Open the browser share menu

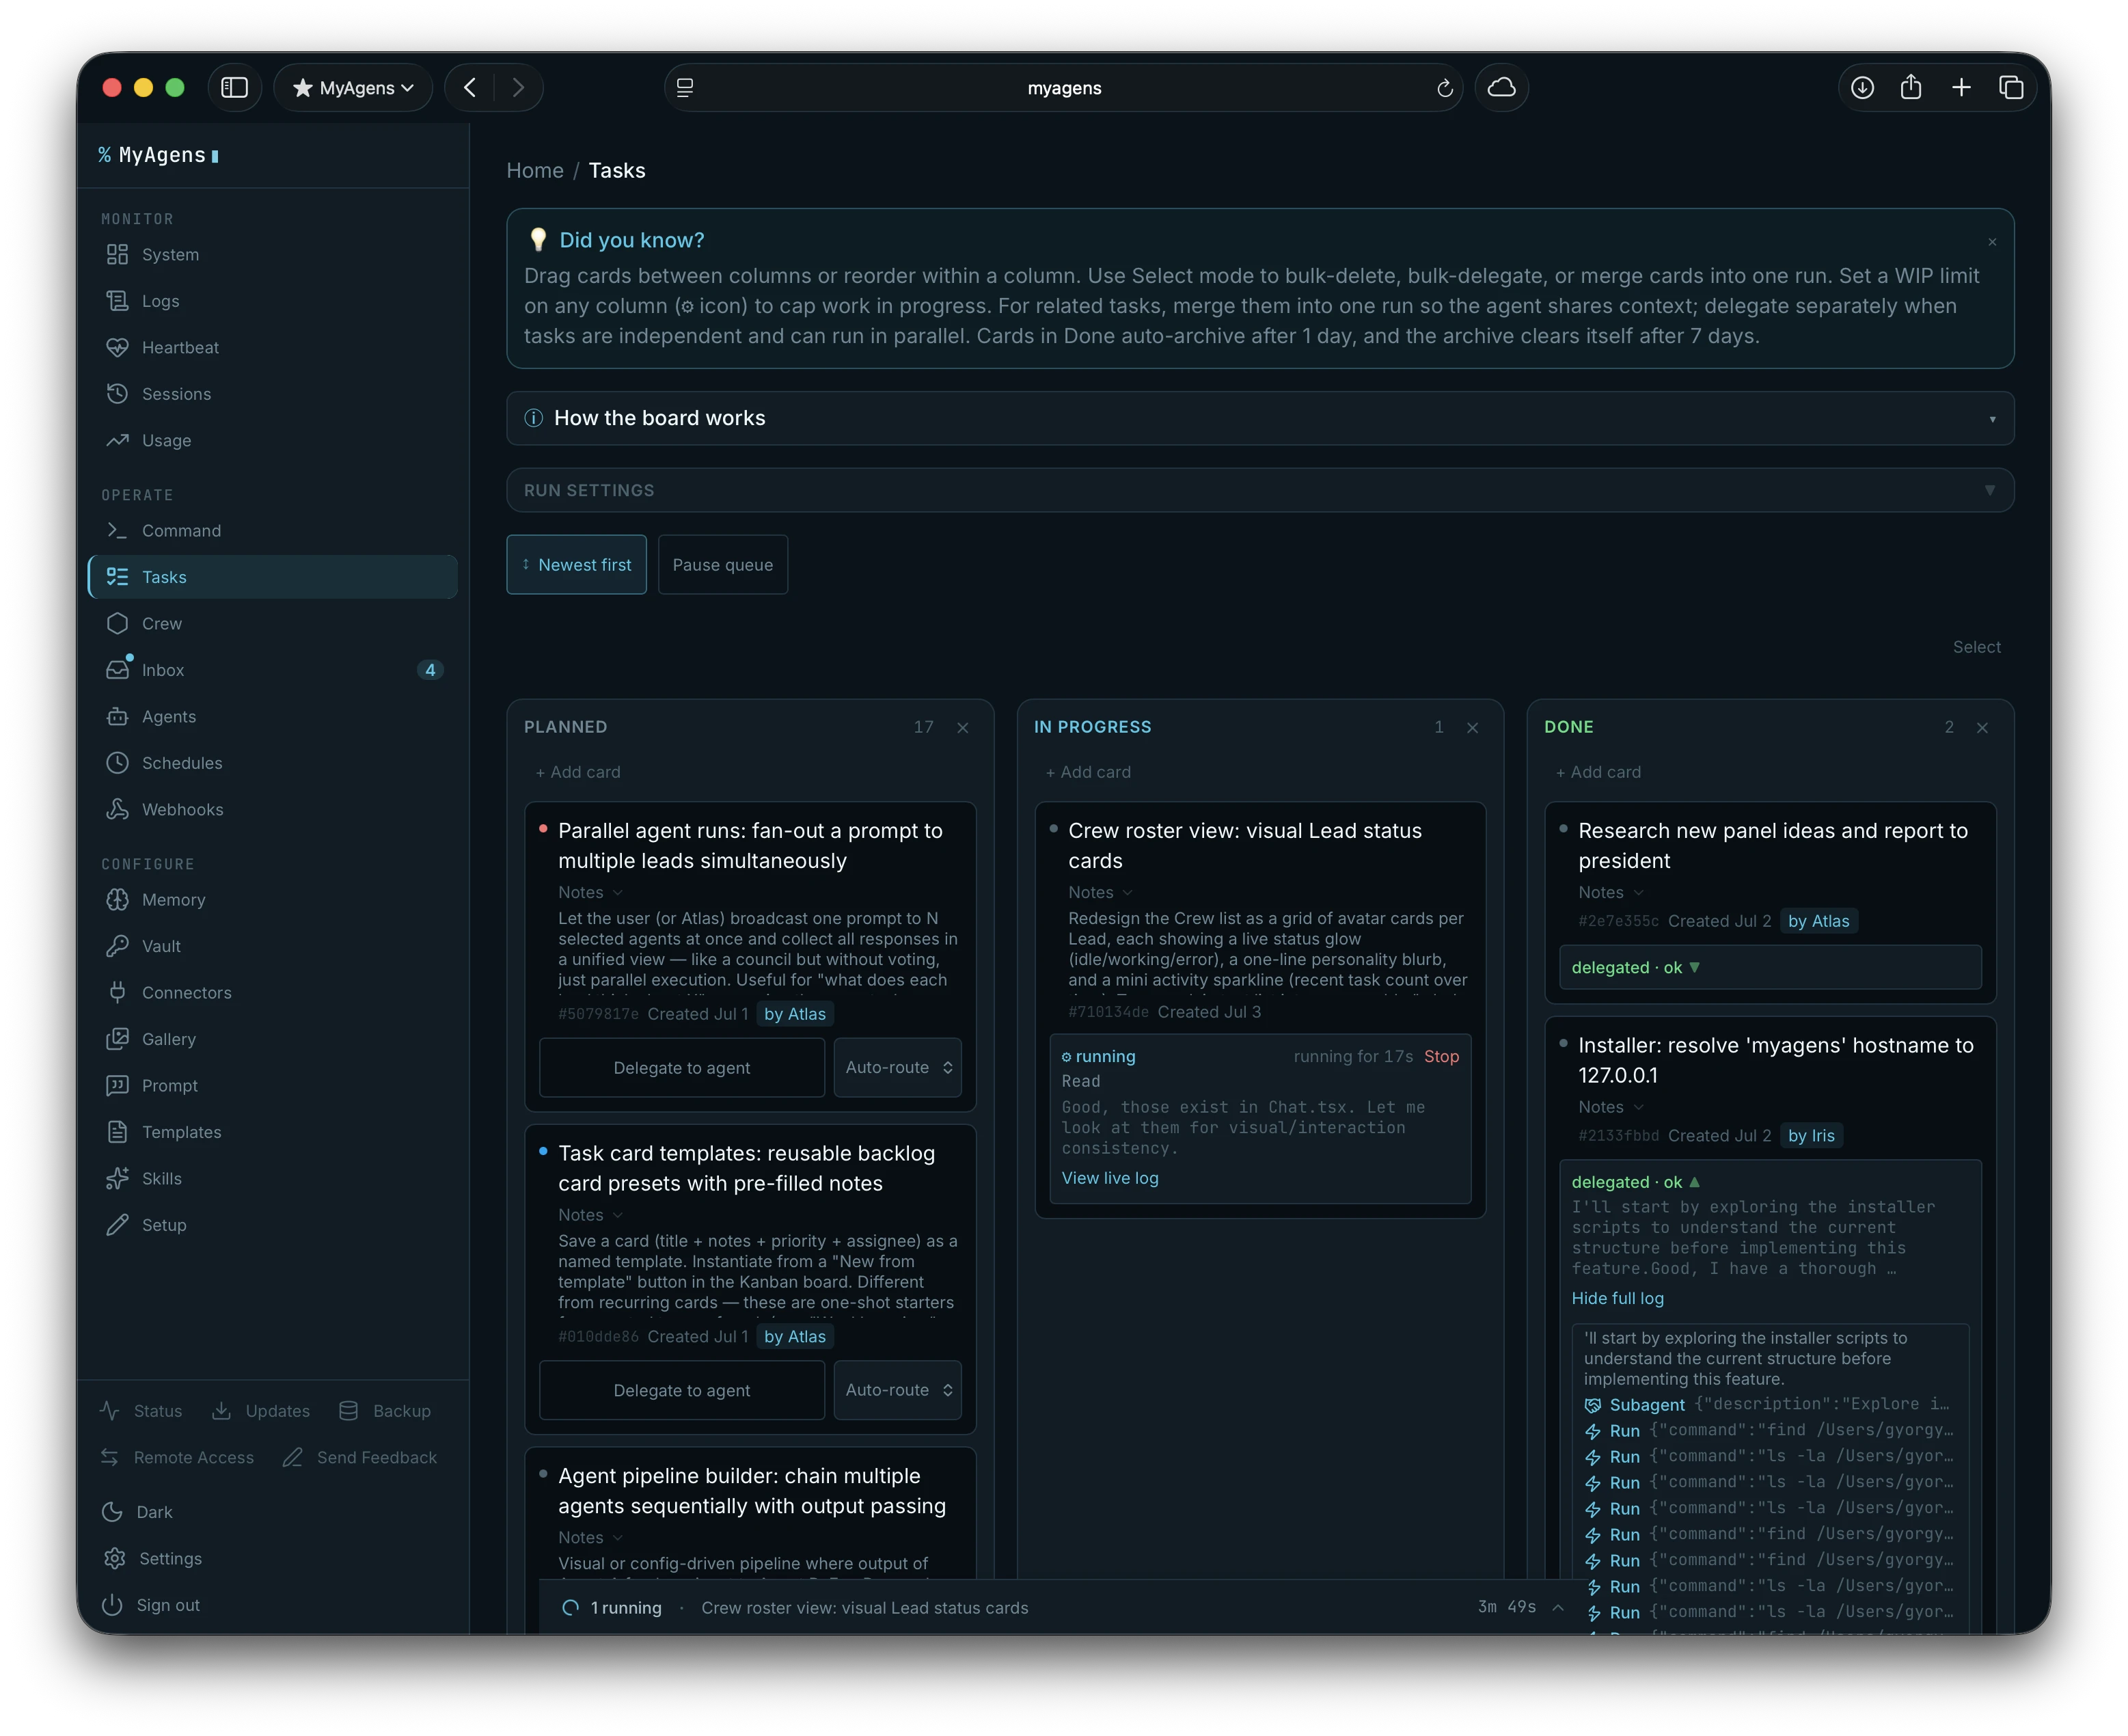pos(1910,87)
